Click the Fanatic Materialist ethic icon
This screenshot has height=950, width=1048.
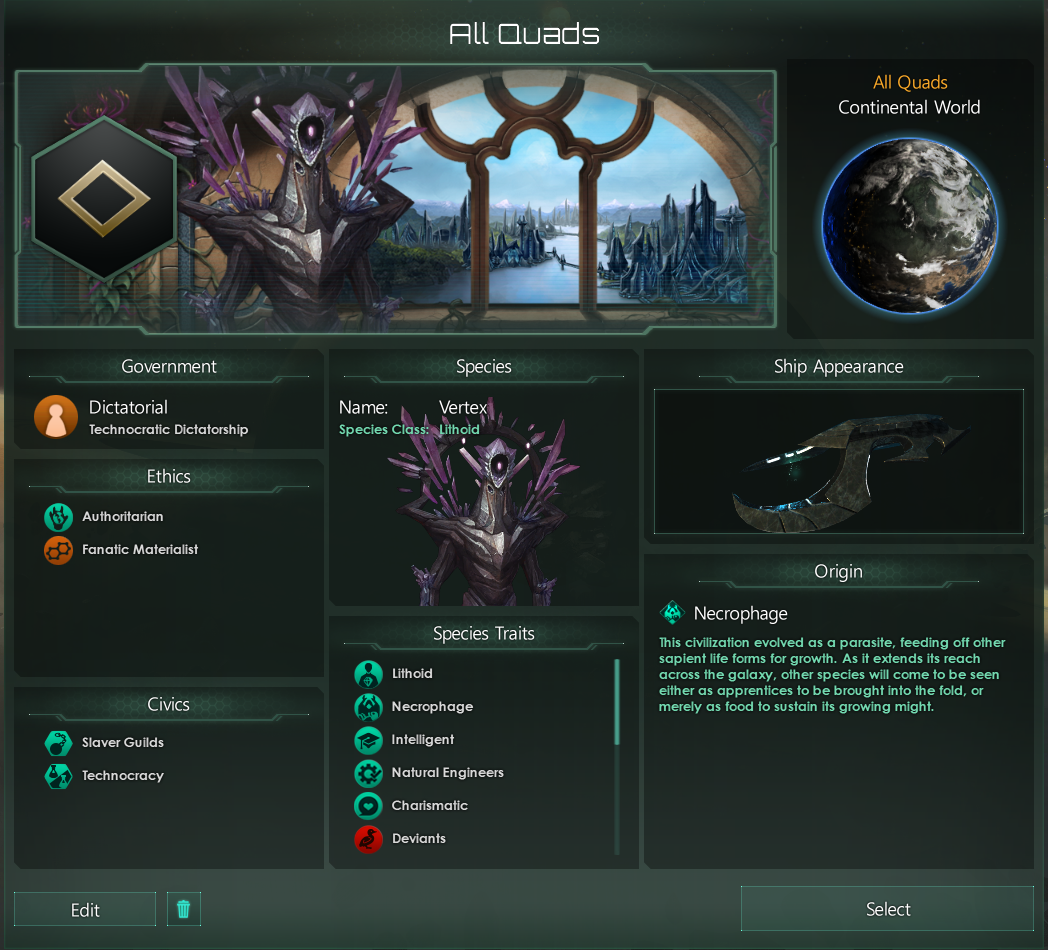pos(58,550)
